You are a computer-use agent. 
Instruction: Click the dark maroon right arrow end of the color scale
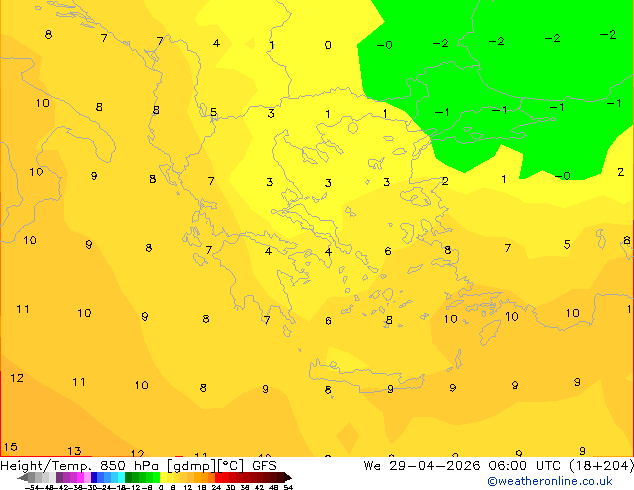(288, 477)
